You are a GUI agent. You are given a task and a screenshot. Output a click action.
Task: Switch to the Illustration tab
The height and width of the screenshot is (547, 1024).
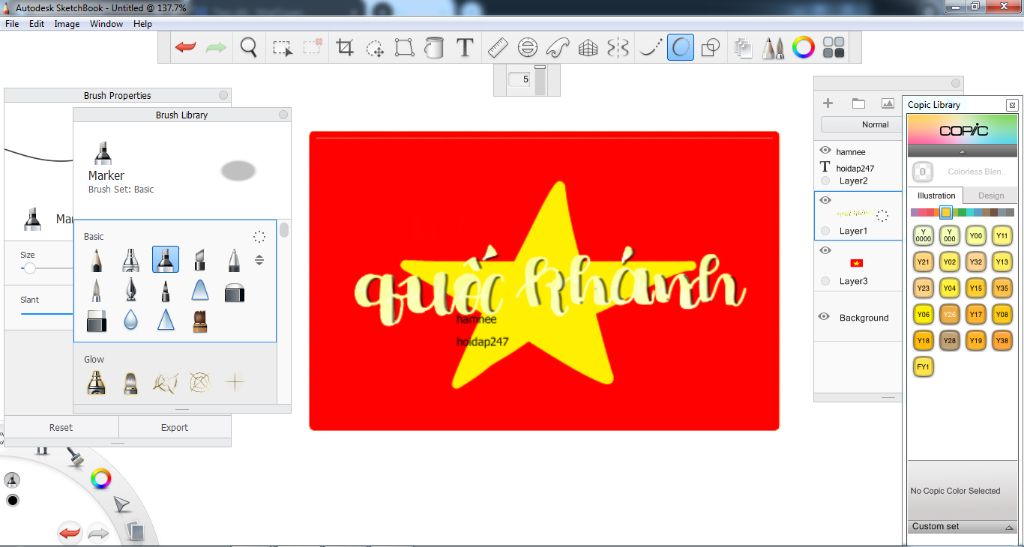point(935,195)
